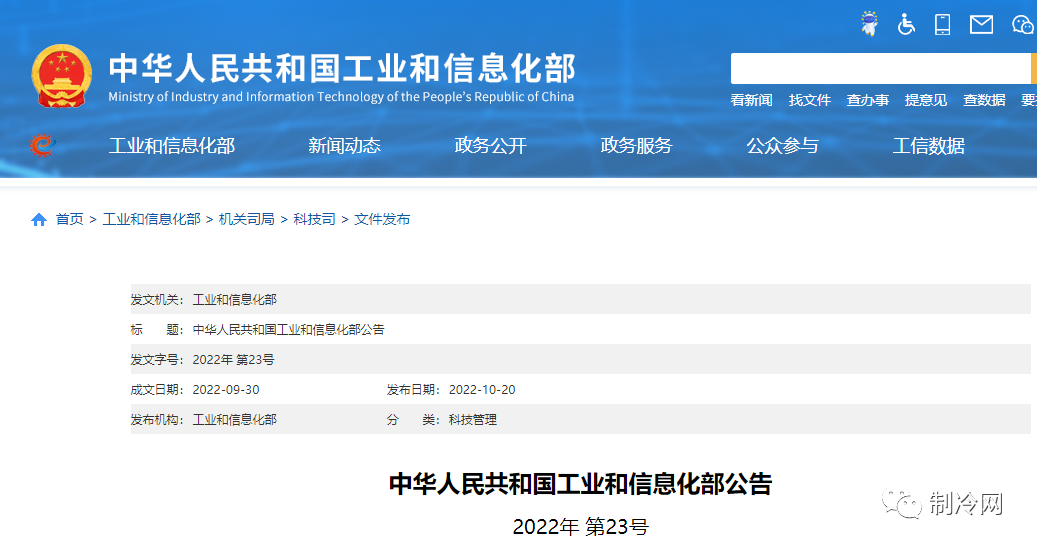Open 公众参与 navigation menu
This screenshot has height=549, width=1037.
(782, 146)
